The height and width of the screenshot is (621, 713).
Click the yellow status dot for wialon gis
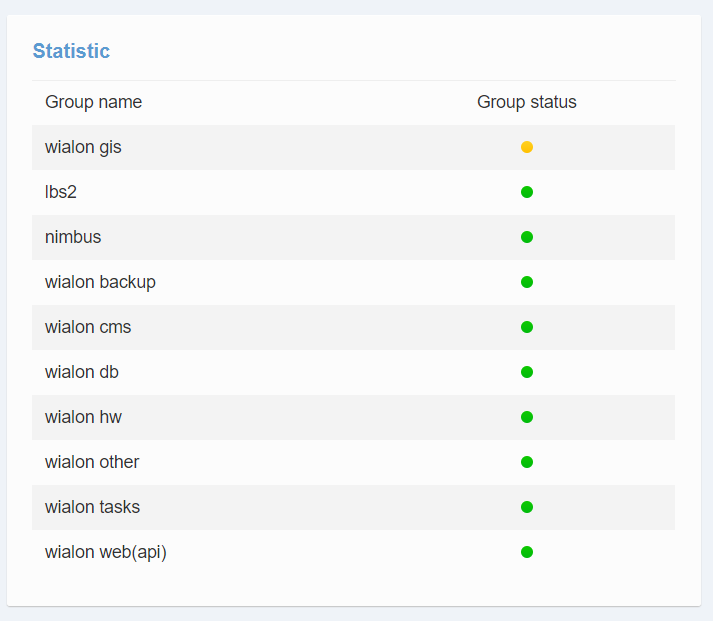click(527, 147)
